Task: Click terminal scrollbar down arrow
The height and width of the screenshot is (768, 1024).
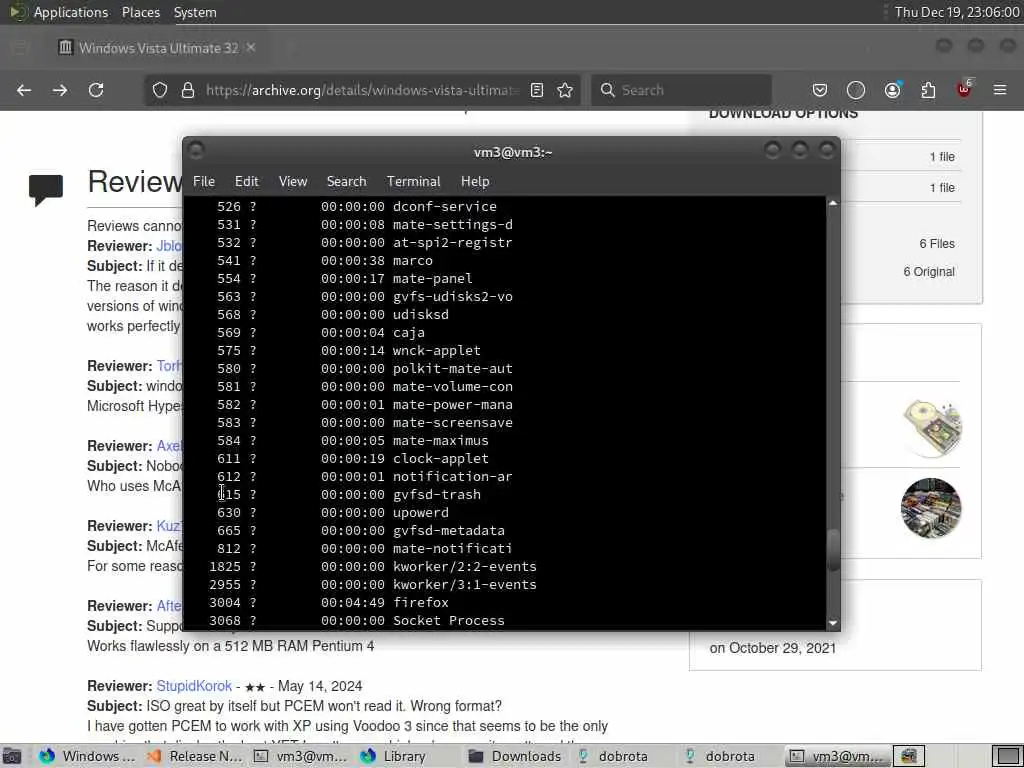Action: tap(833, 623)
